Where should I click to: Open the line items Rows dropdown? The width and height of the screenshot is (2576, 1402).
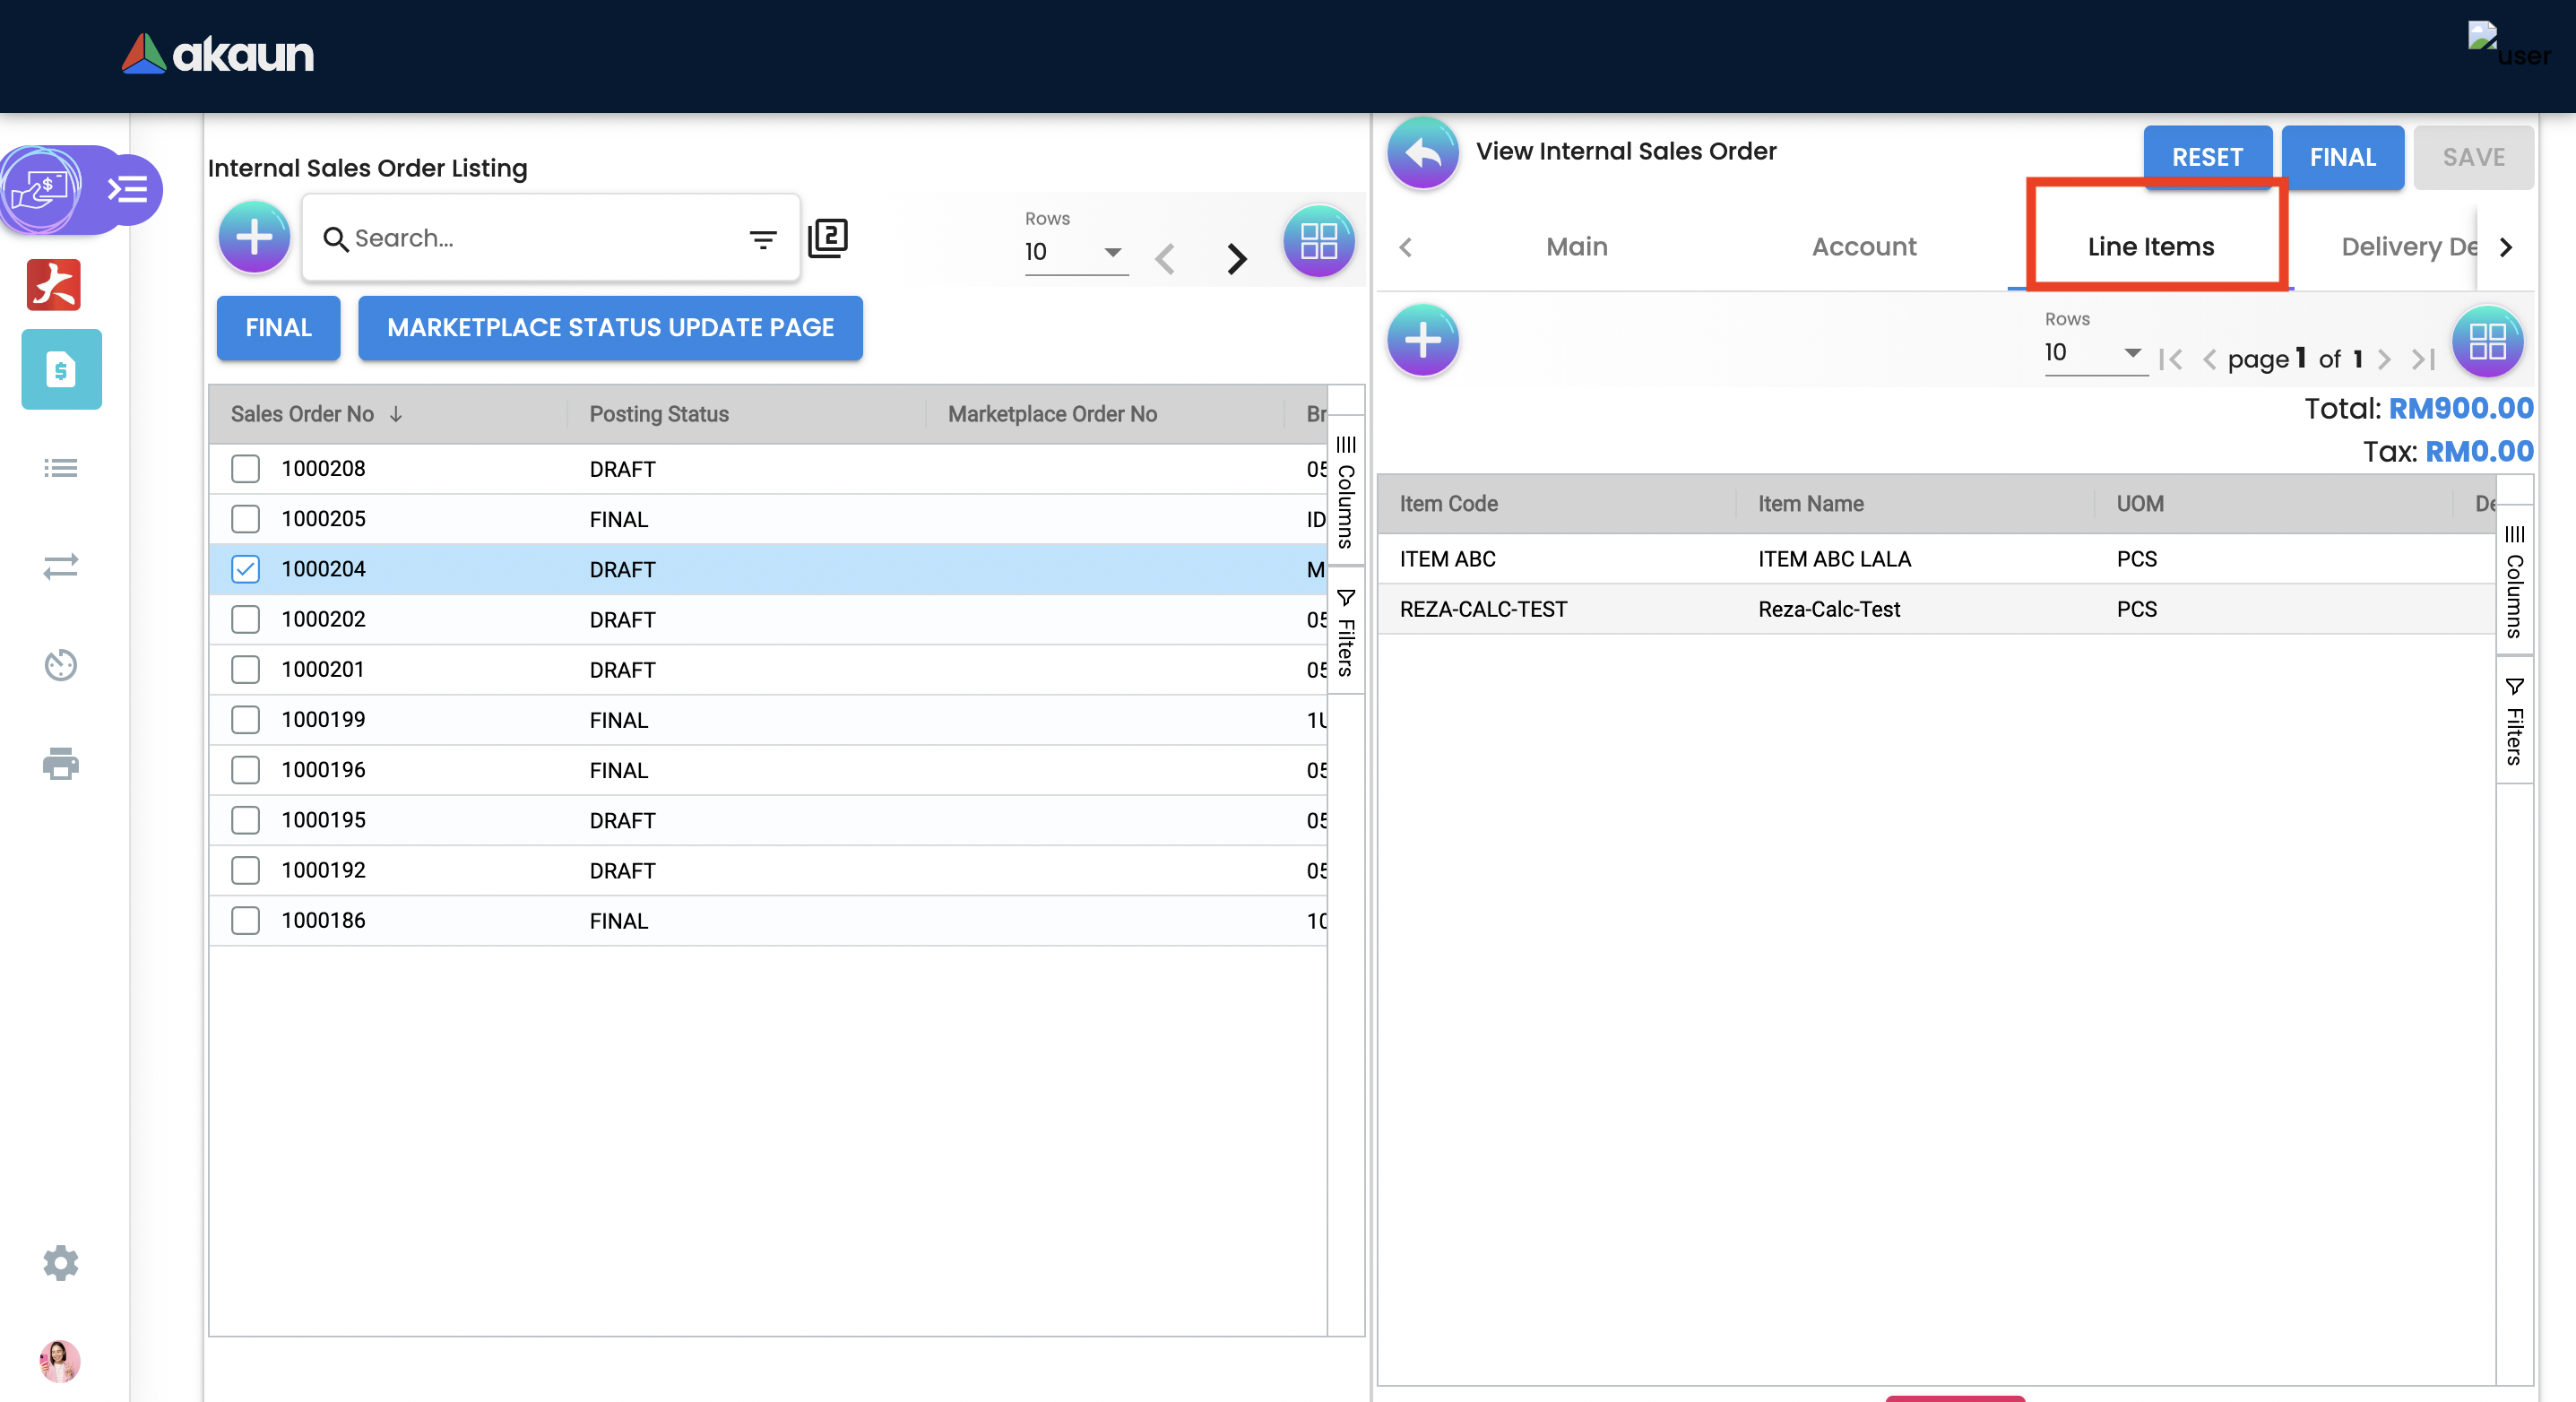2094,353
